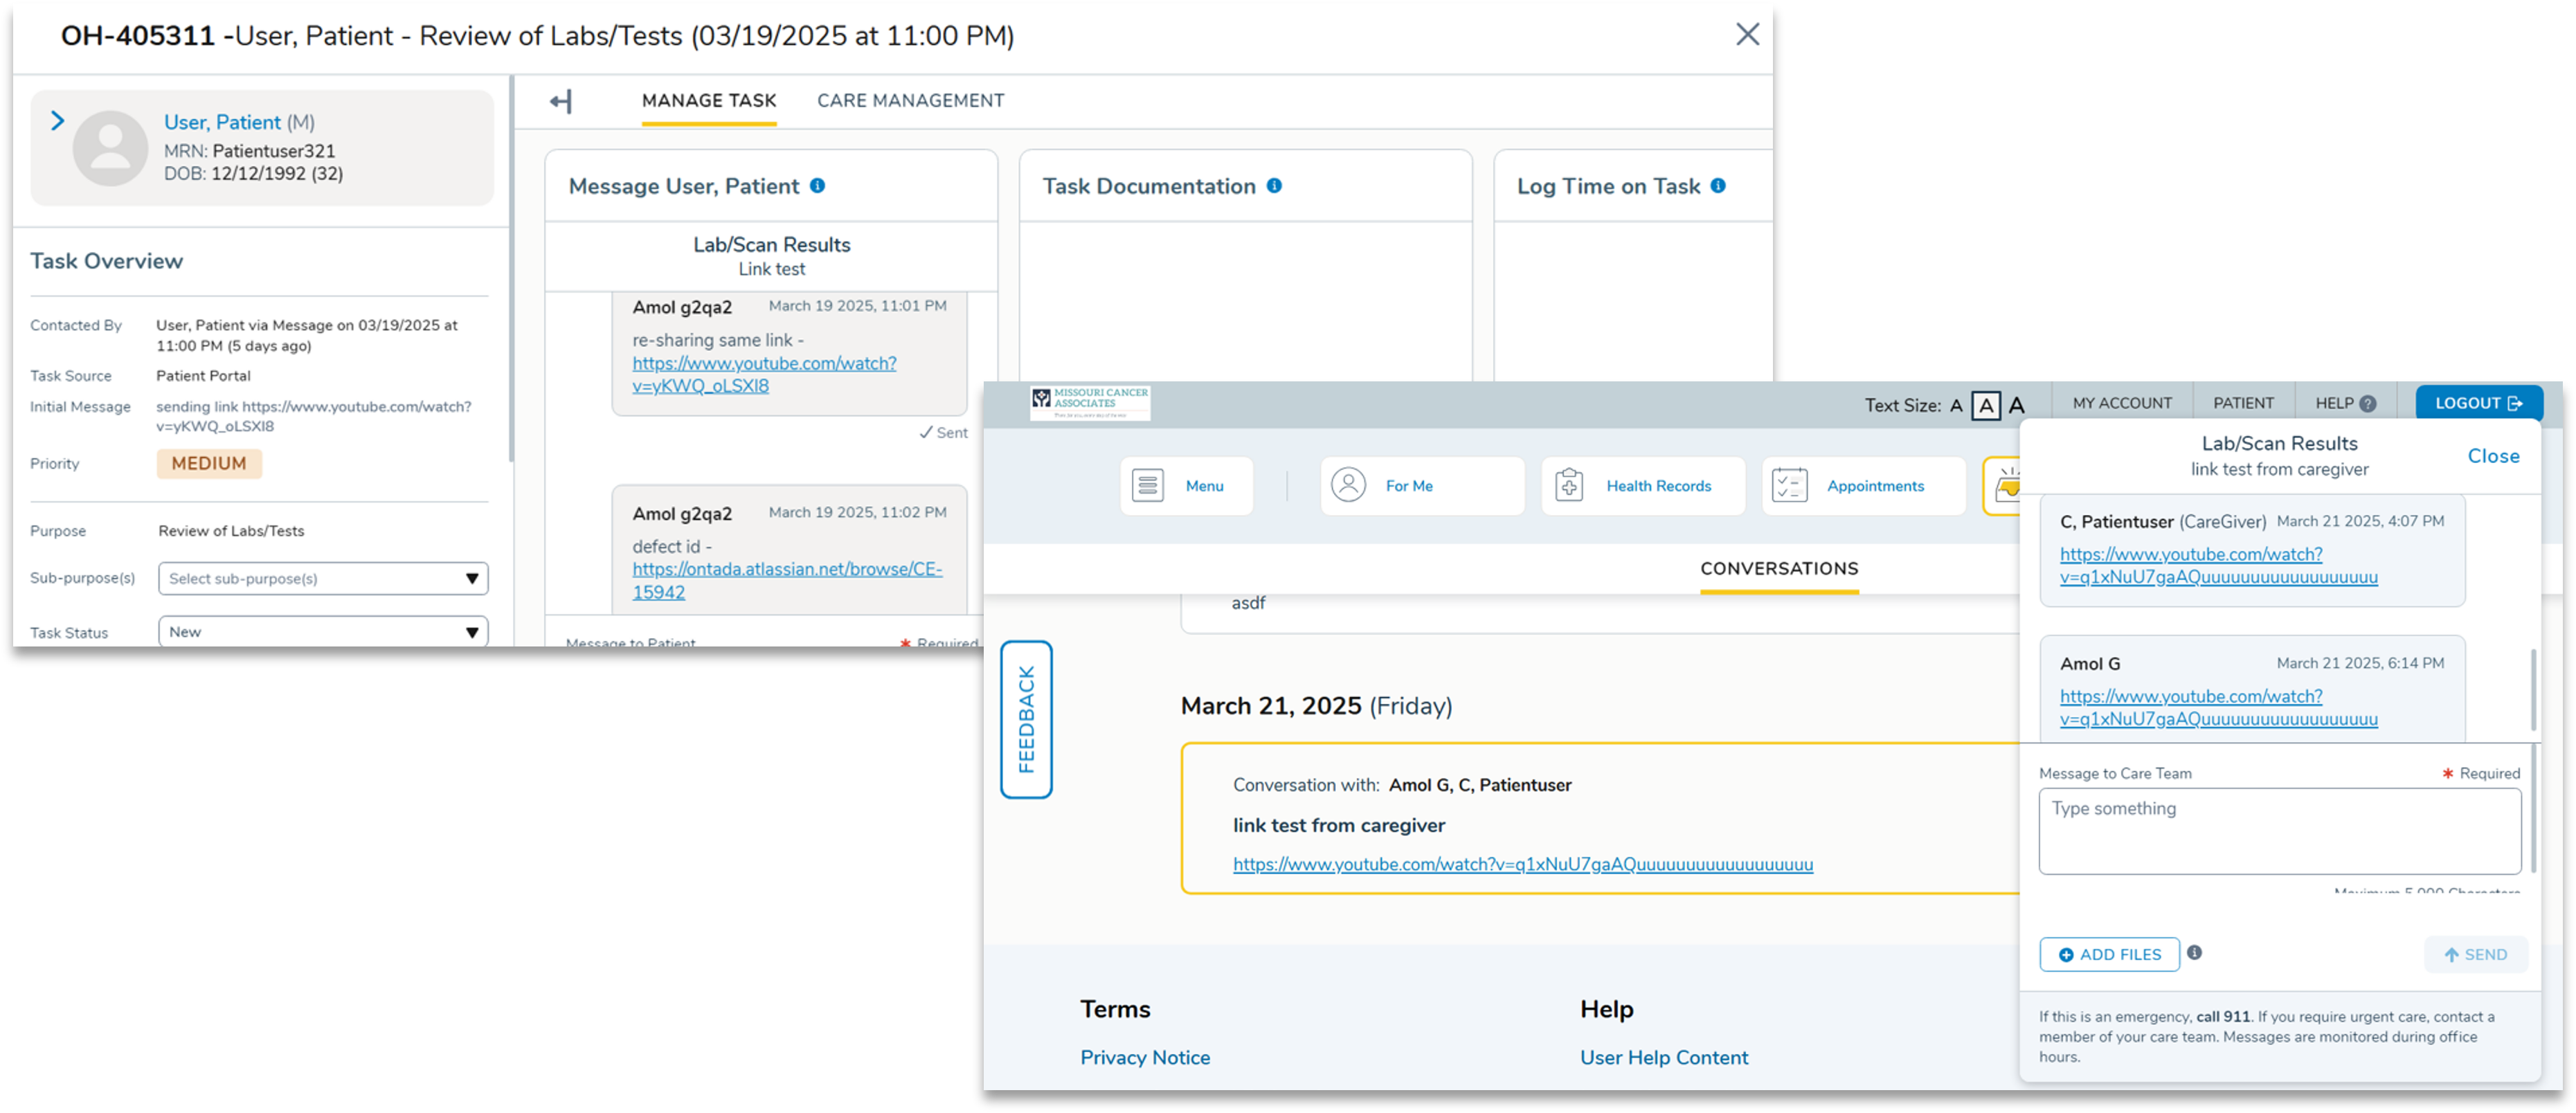Open the My Account menu item

click(2122, 404)
